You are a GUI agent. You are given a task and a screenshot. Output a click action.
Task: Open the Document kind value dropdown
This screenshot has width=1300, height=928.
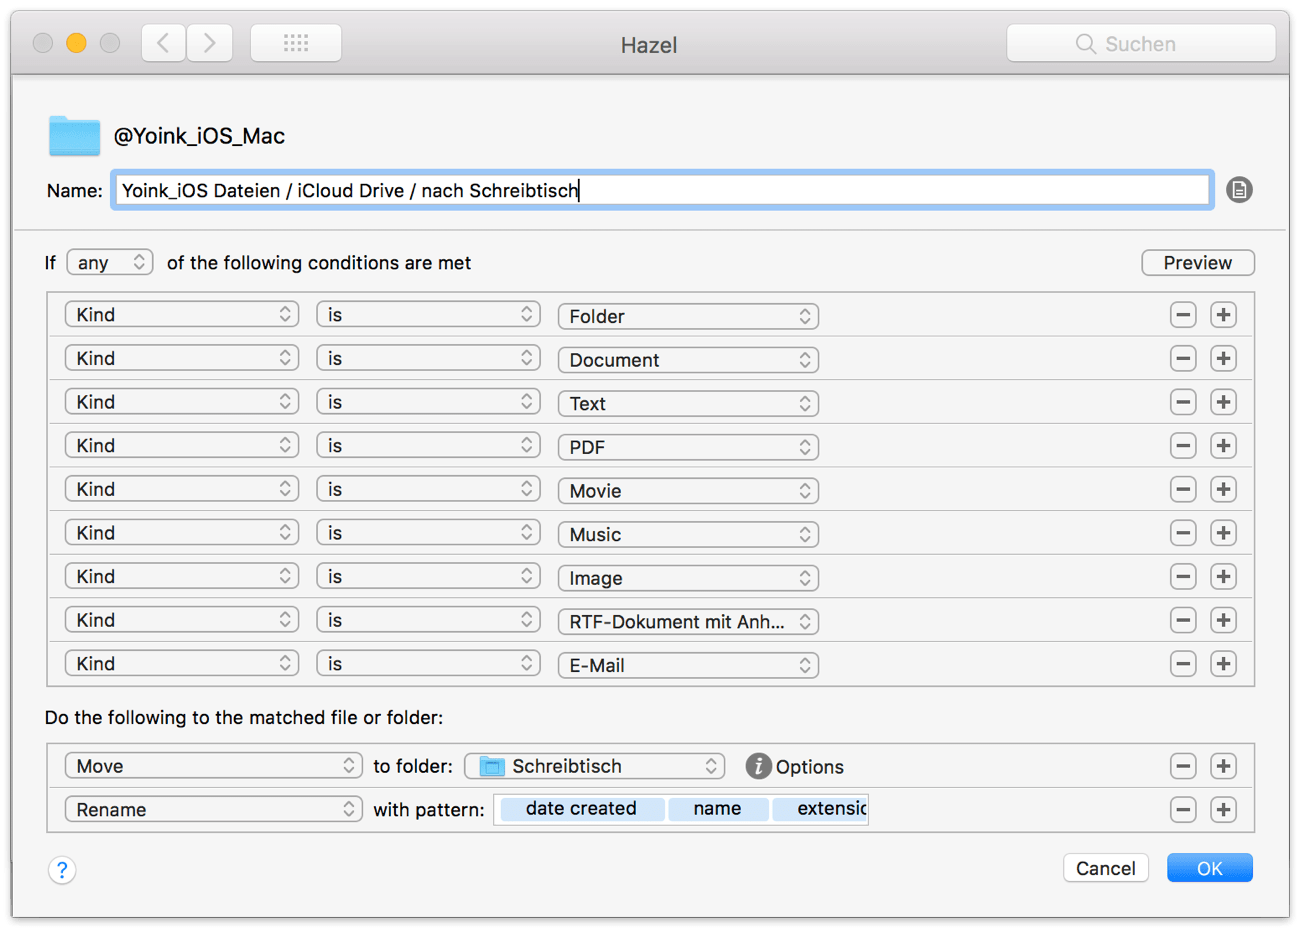pyautogui.click(x=688, y=360)
